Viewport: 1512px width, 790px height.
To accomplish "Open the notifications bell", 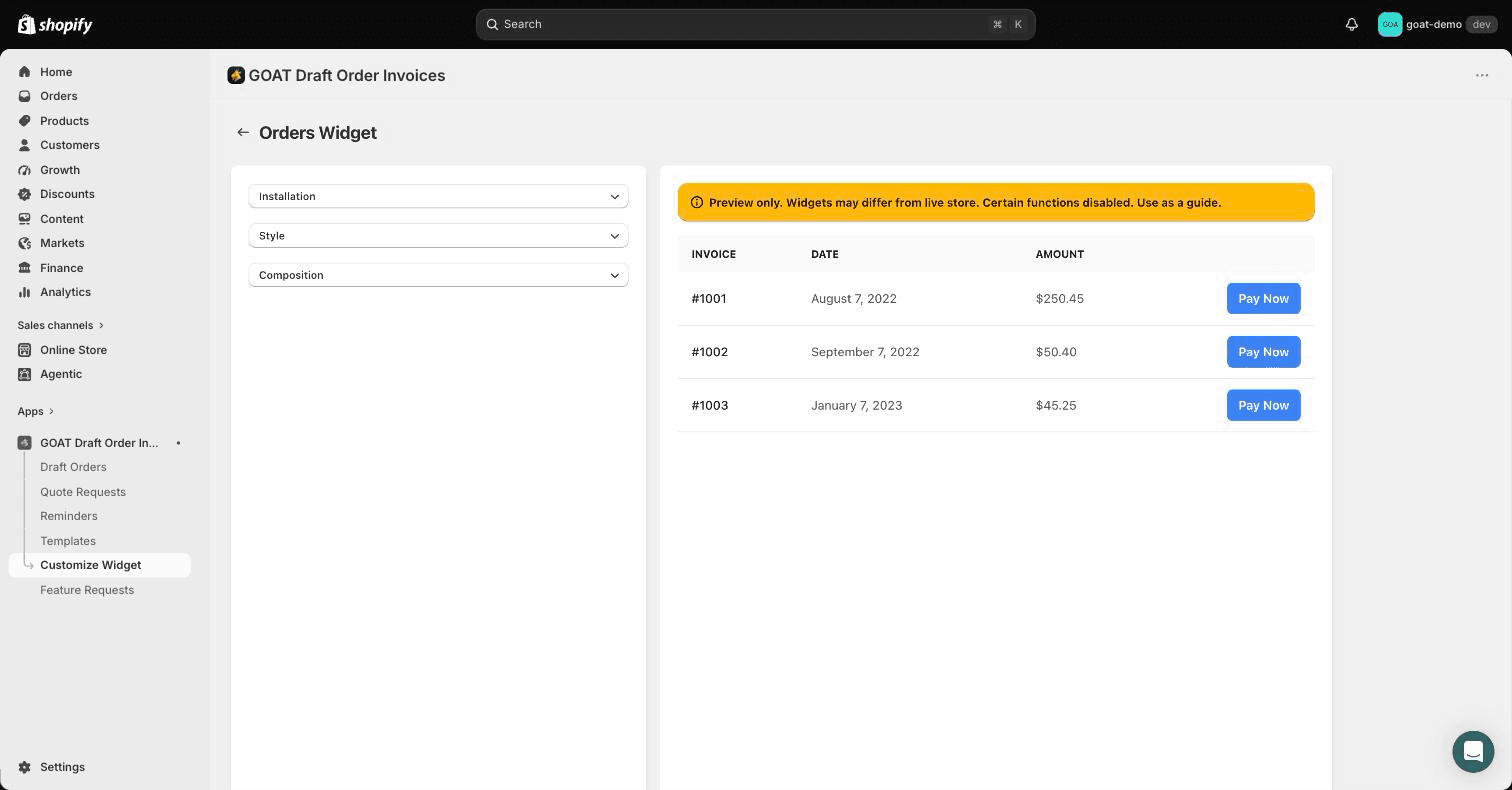I will coord(1352,24).
